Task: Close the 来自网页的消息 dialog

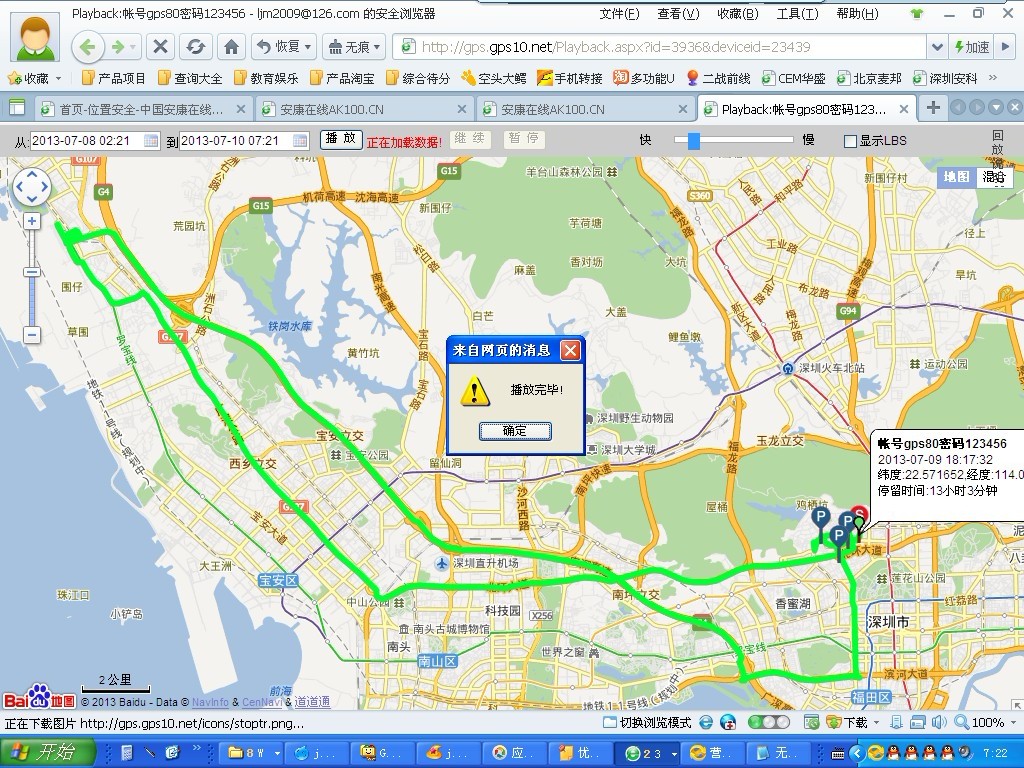Action: tap(570, 351)
